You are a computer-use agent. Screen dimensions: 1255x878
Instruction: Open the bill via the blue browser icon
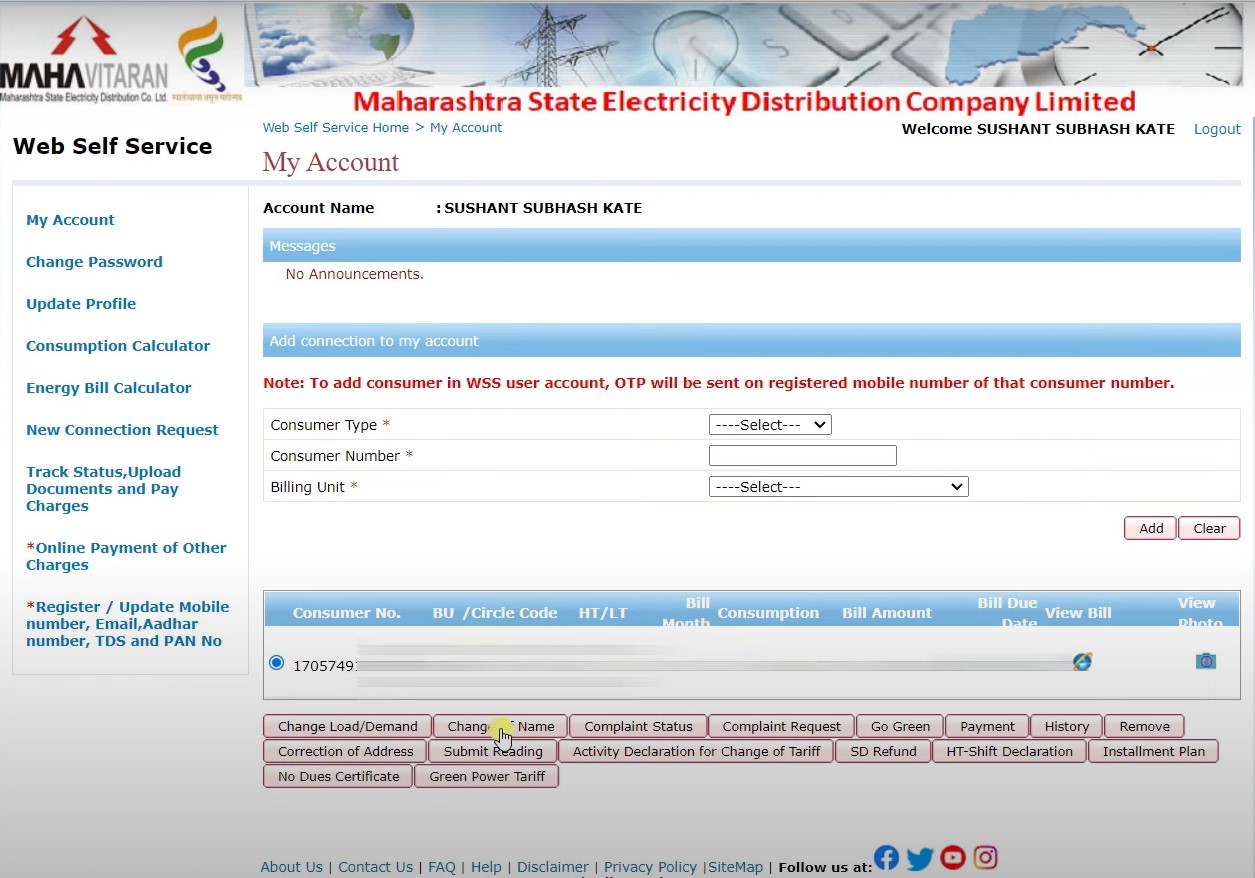pos(1081,661)
